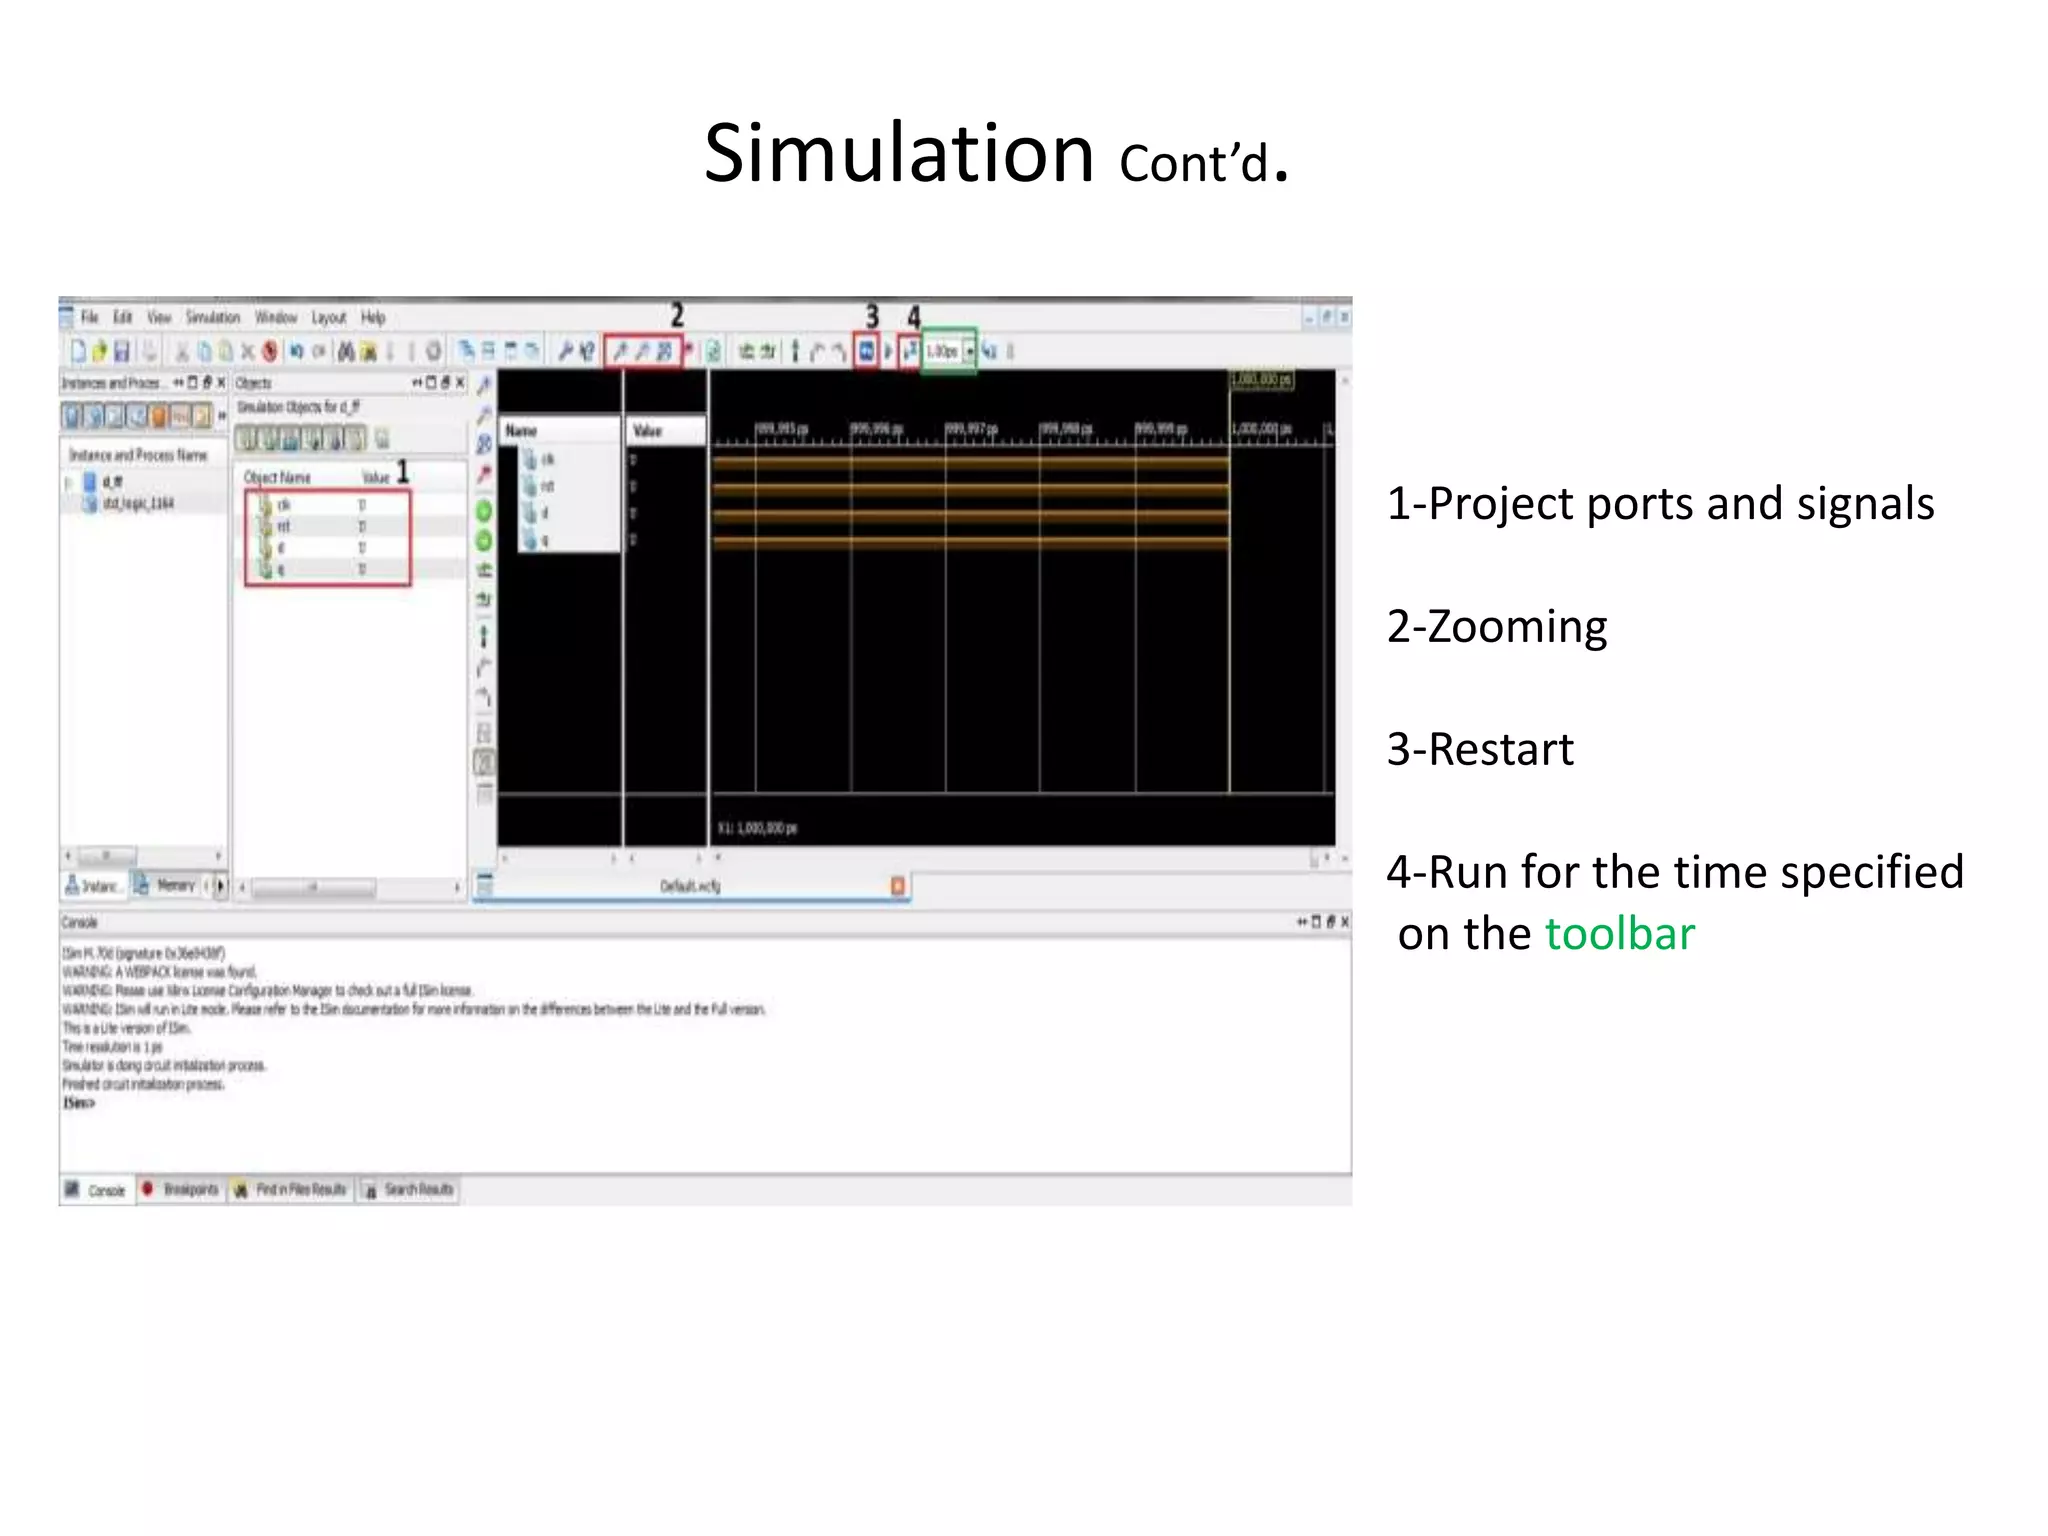
Task: Toggle first filter button in Objects panel
Action: pyautogui.click(x=246, y=438)
